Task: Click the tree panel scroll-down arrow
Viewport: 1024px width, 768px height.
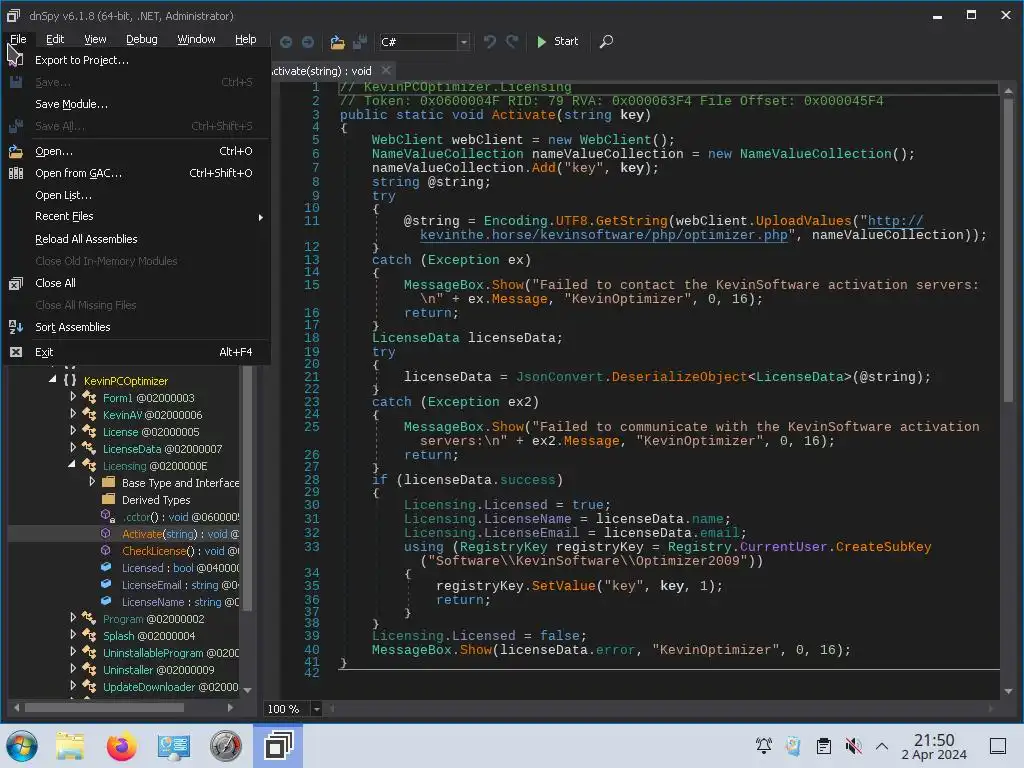Action: pyautogui.click(x=247, y=690)
